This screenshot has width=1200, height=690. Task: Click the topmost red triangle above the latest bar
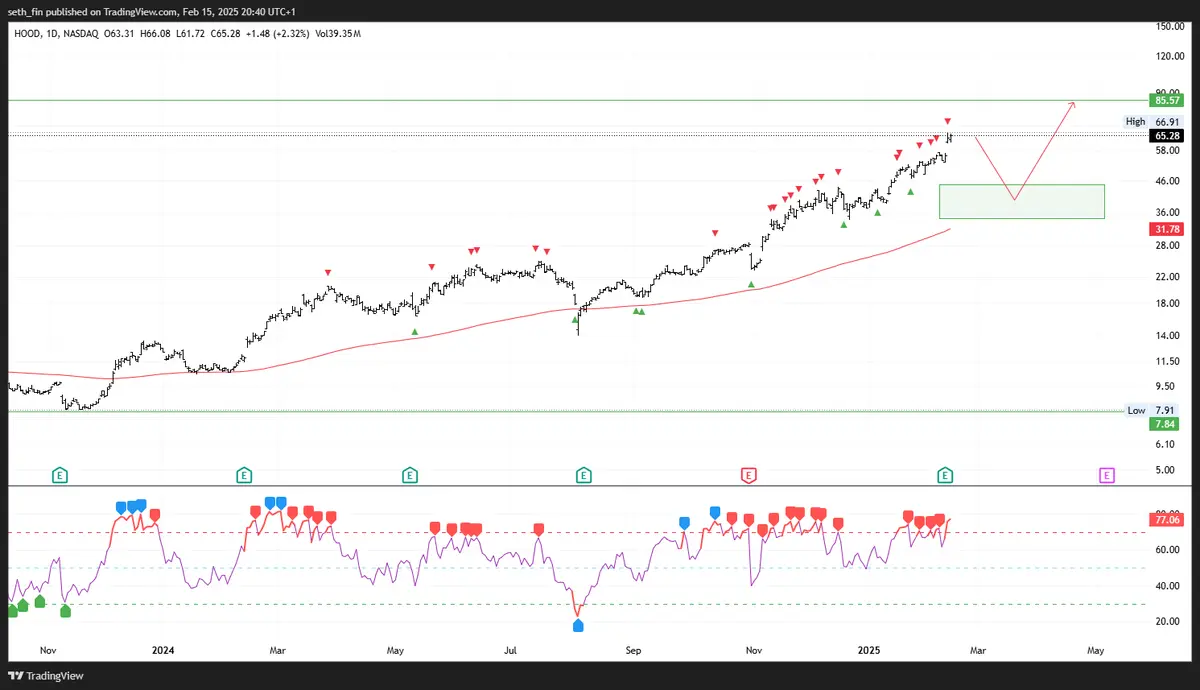tap(947, 121)
